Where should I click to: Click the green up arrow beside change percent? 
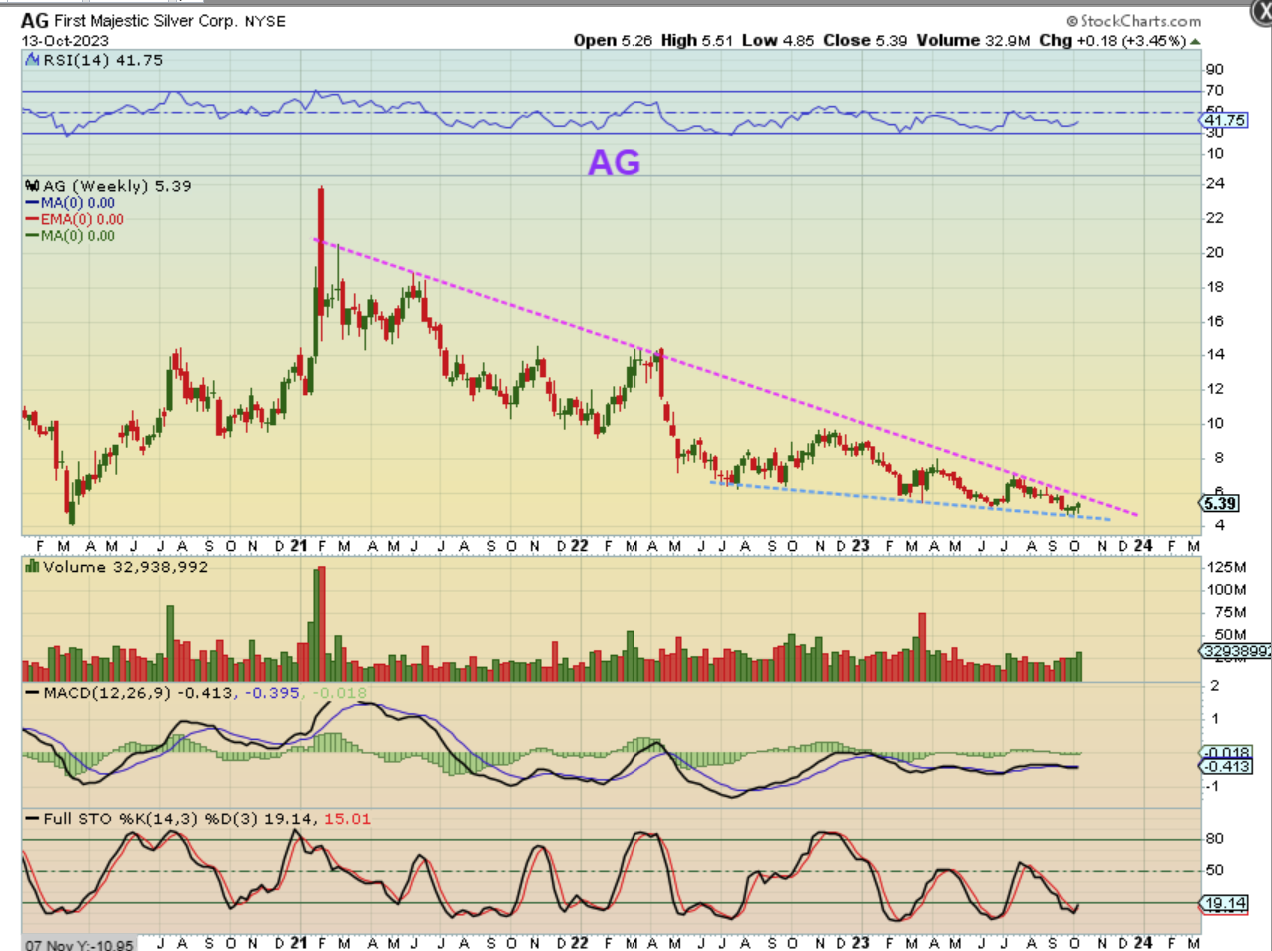click(1196, 41)
